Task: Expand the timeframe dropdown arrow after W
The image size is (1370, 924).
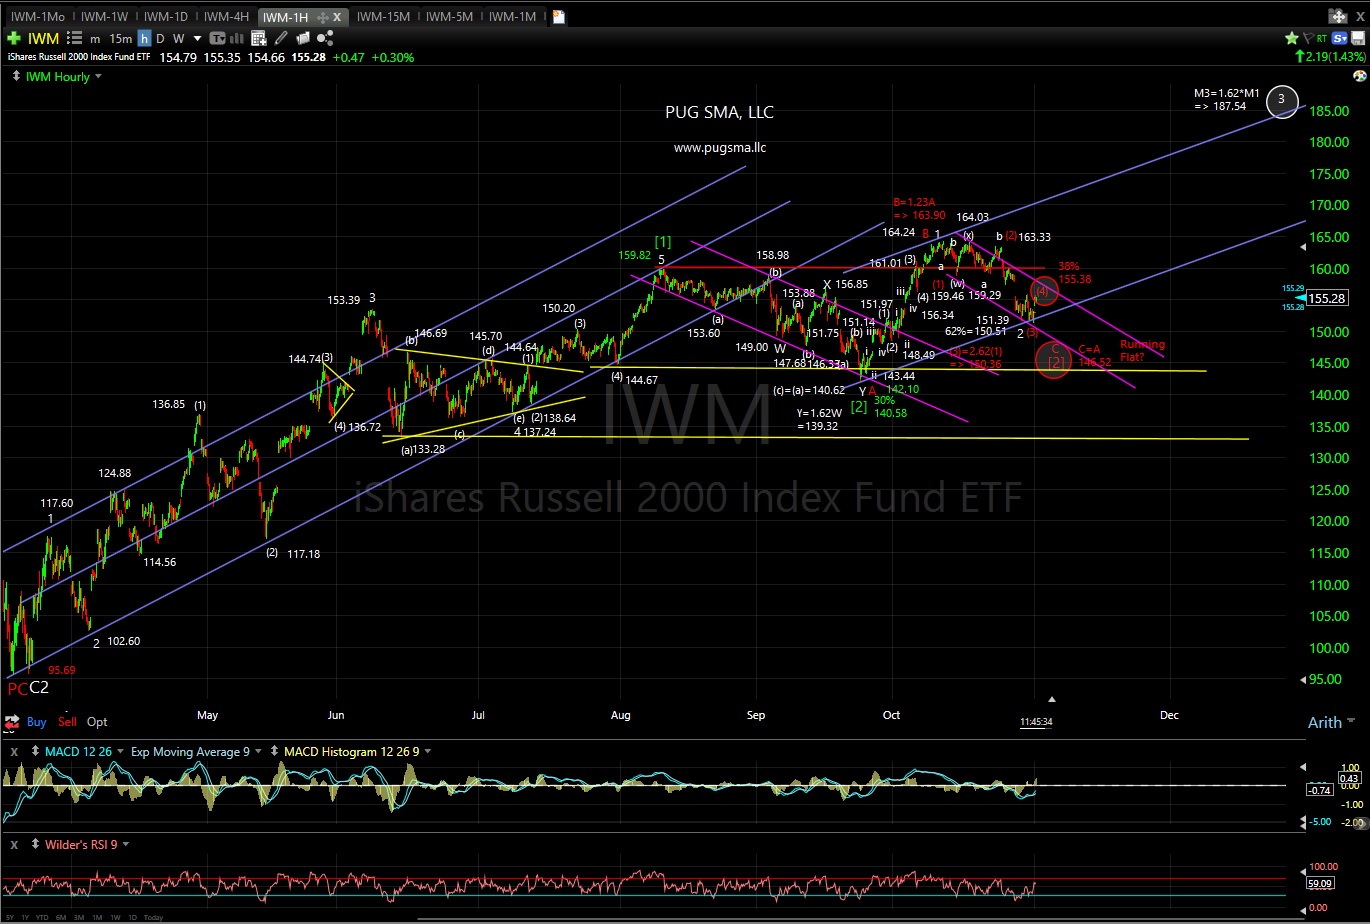Action: click(x=198, y=38)
